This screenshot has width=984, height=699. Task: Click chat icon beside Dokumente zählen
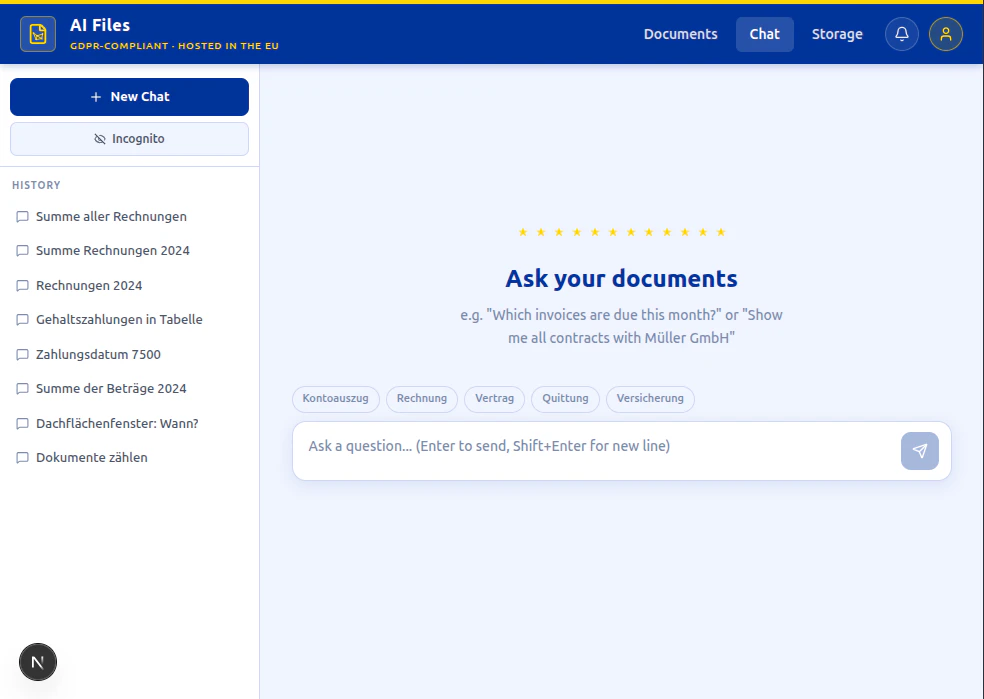click(22, 457)
